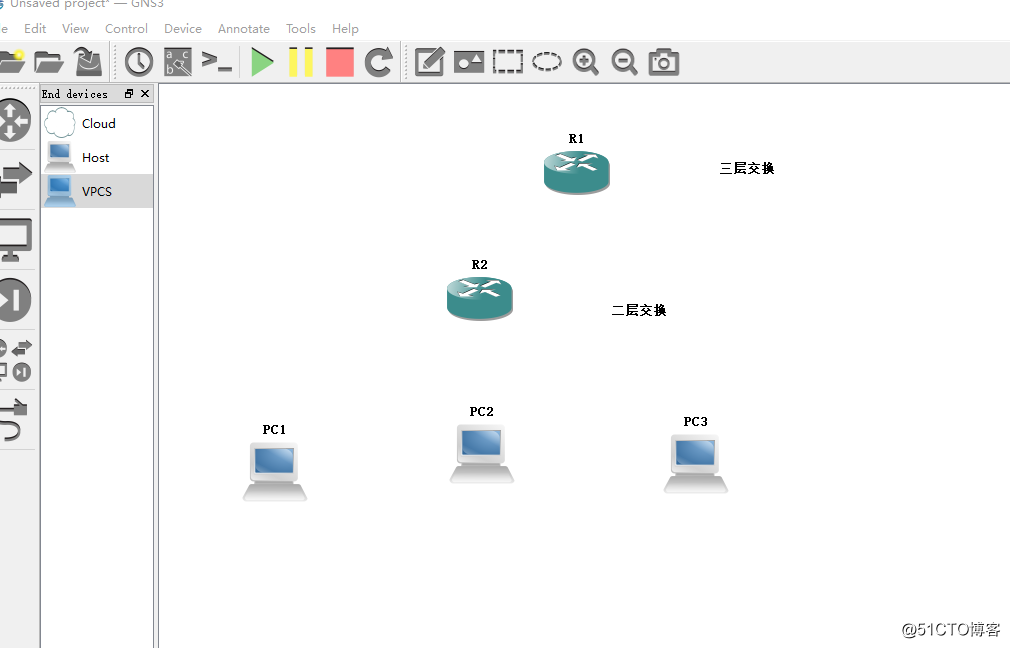Viewport: 1010px width, 648px height.
Task: Browse routers in device sidebar
Action: tap(14, 120)
